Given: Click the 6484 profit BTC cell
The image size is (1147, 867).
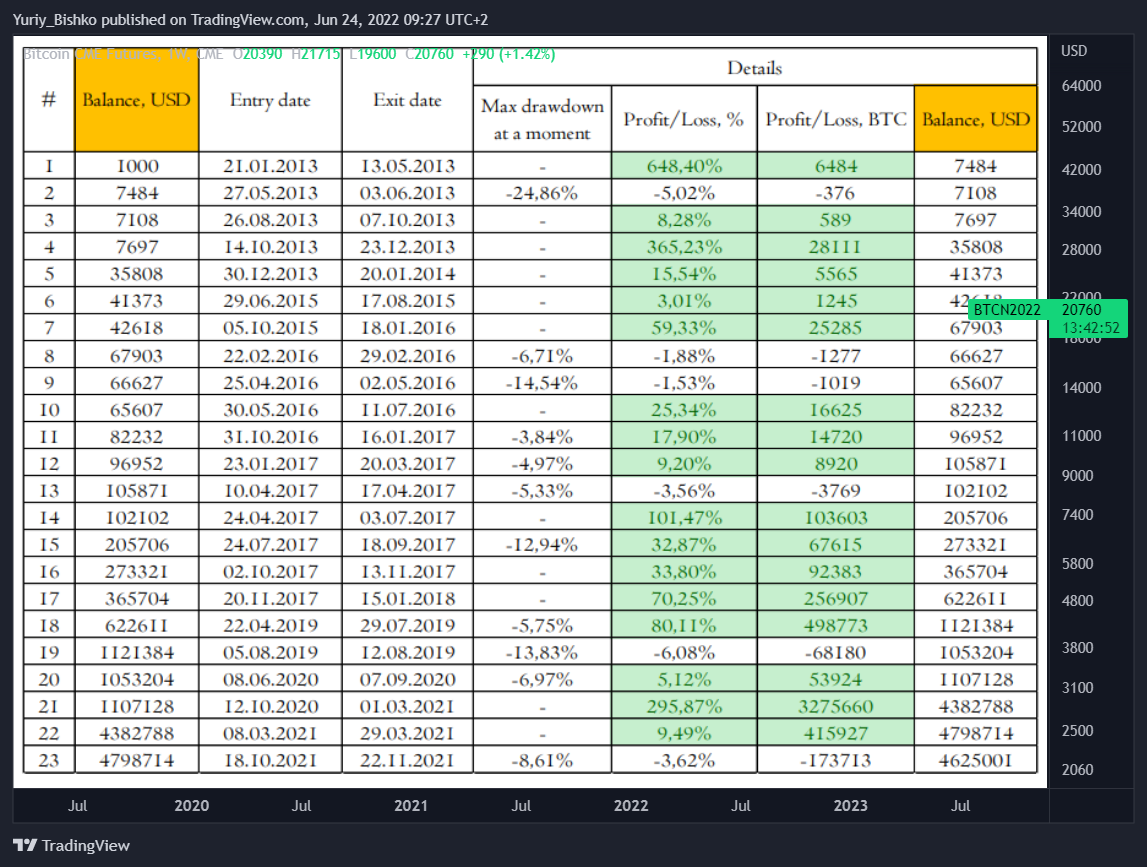Looking at the screenshot, I should click(835, 166).
